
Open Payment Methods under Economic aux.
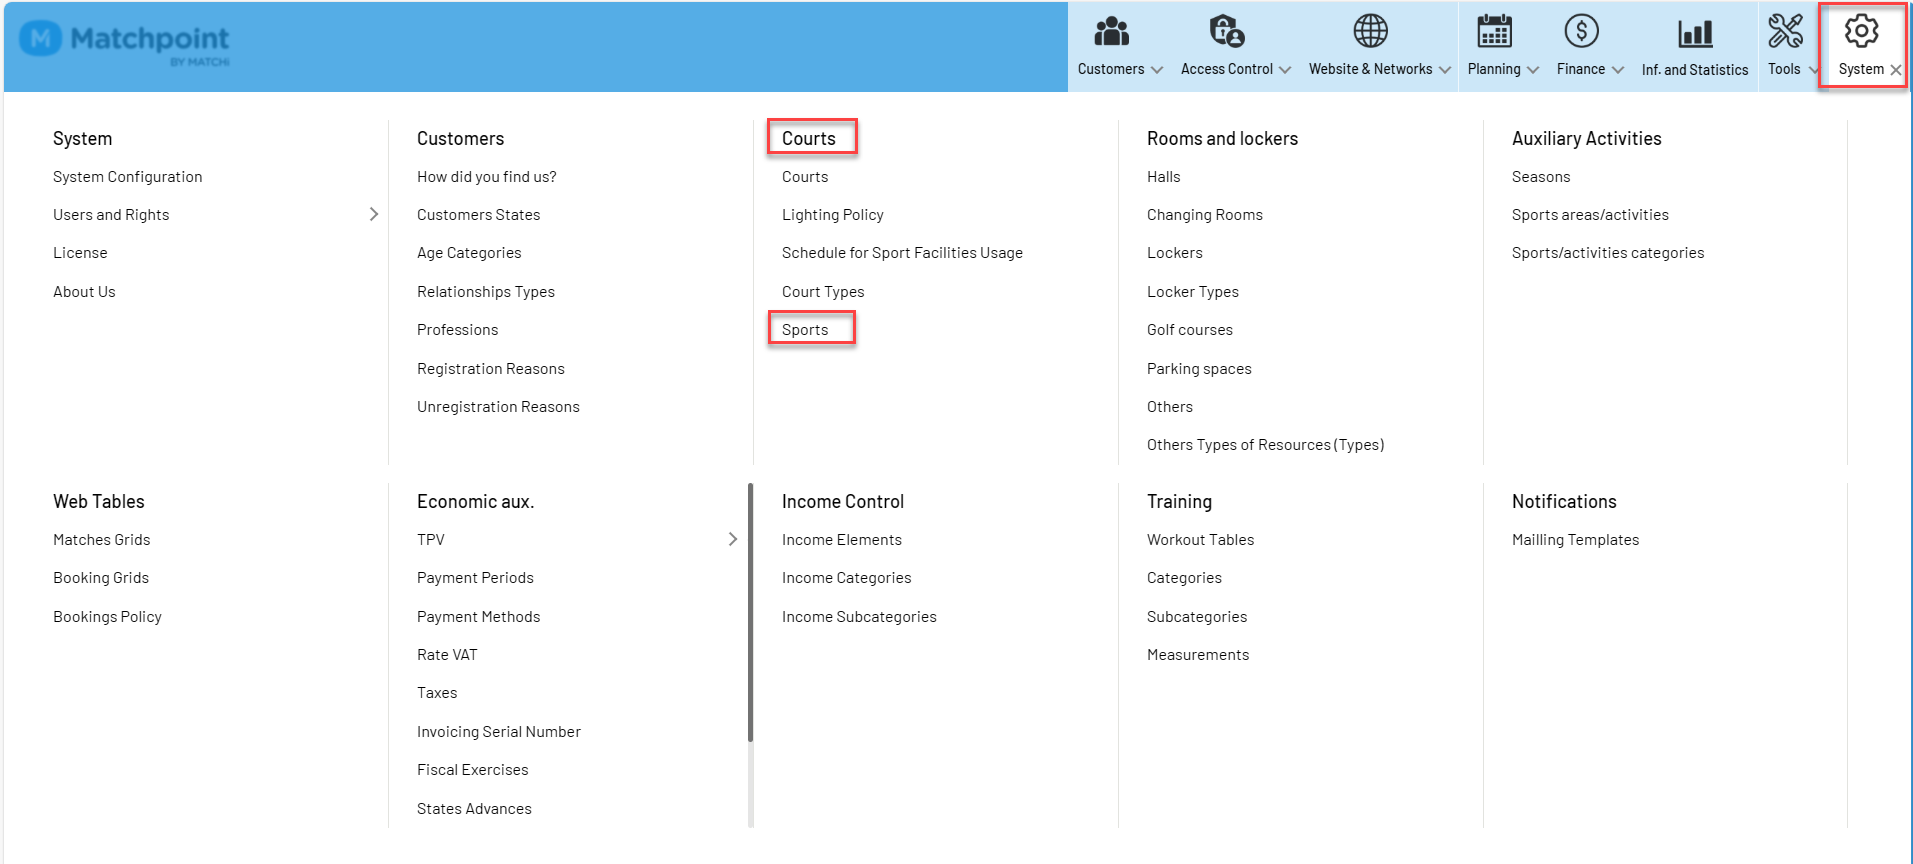(x=478, y=617)
